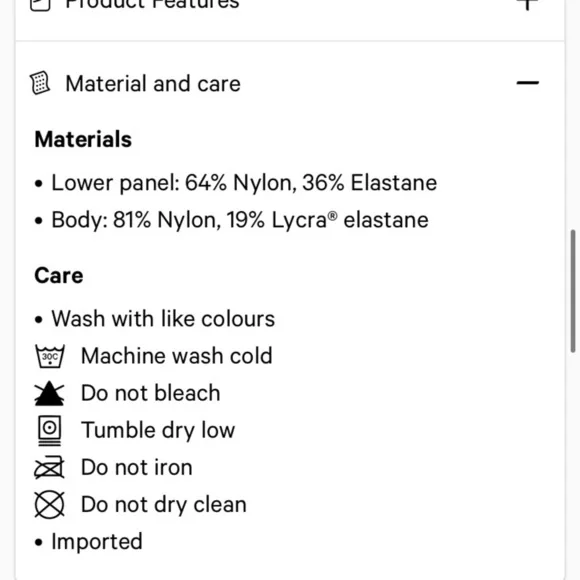This screenshot has width=580, height=580.
Task: Click Wash with like colours text
Action: [x=163, y=318]
